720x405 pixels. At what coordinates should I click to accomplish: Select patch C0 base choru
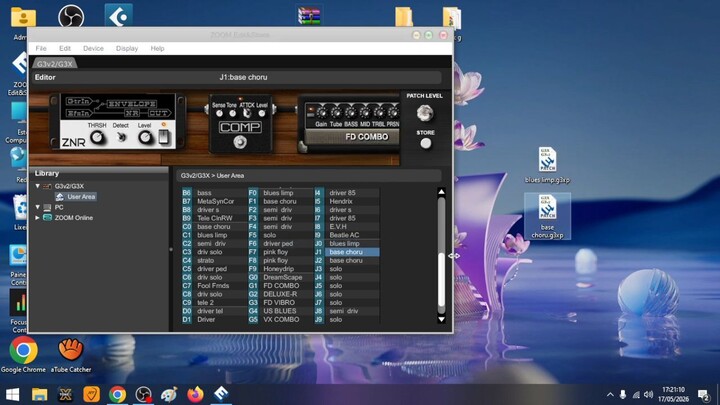coord(215,226)
